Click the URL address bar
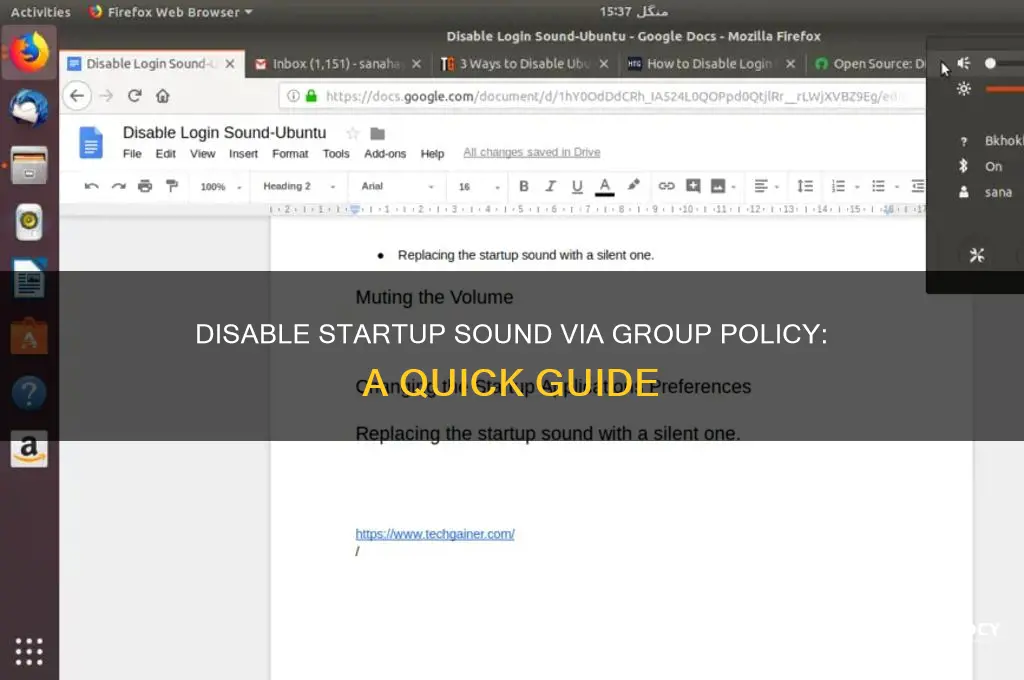 coord(601,96)
